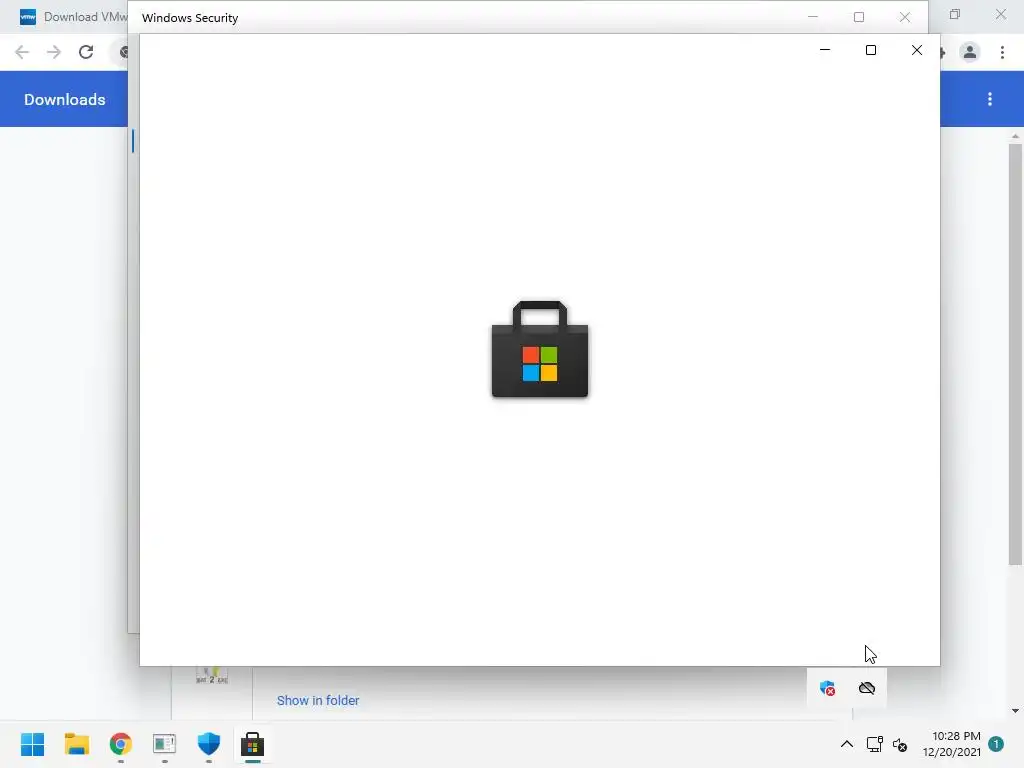Image resolution: width=1024 pixels, height=768 pixels.
Task: Click the Windows Security title bar text
Action: pos(190,18)
